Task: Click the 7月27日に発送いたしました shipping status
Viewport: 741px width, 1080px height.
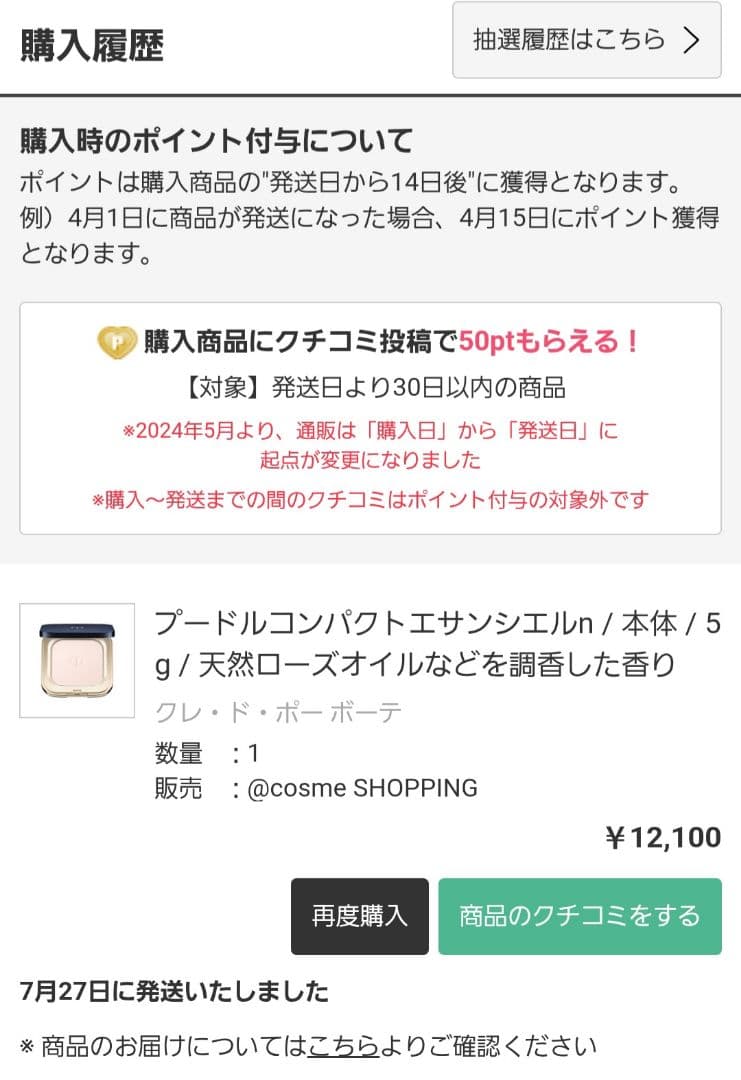Action: pos(174,992)
